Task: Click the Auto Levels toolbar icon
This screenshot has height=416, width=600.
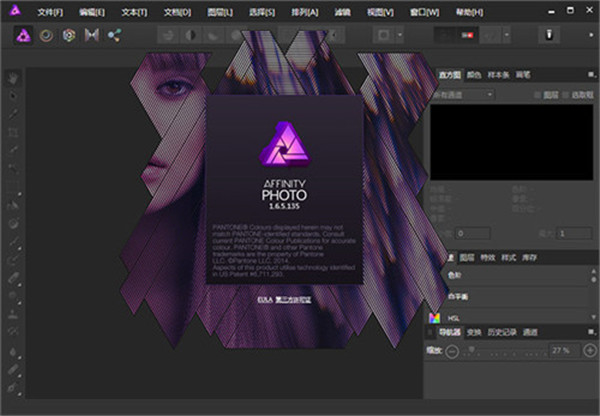Action: pyautogui.click(x=168, y=36)
